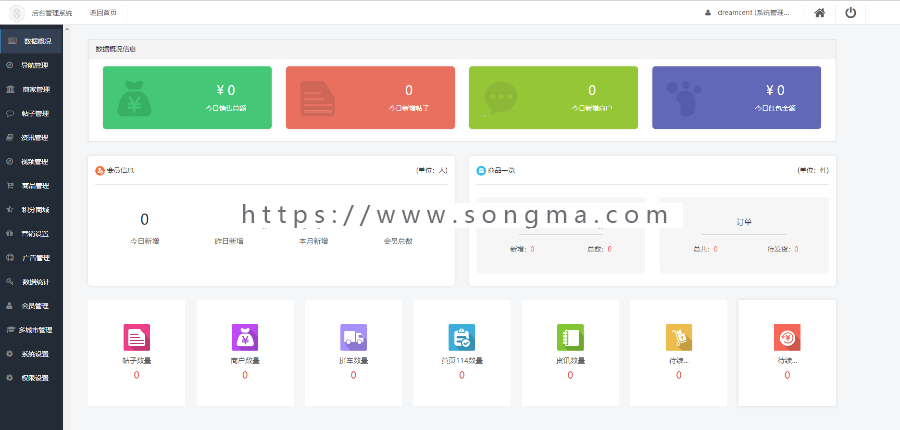This screenshot has height=430, width=900.
Task: Click the 本月新增 label
Action: (313, 241)
